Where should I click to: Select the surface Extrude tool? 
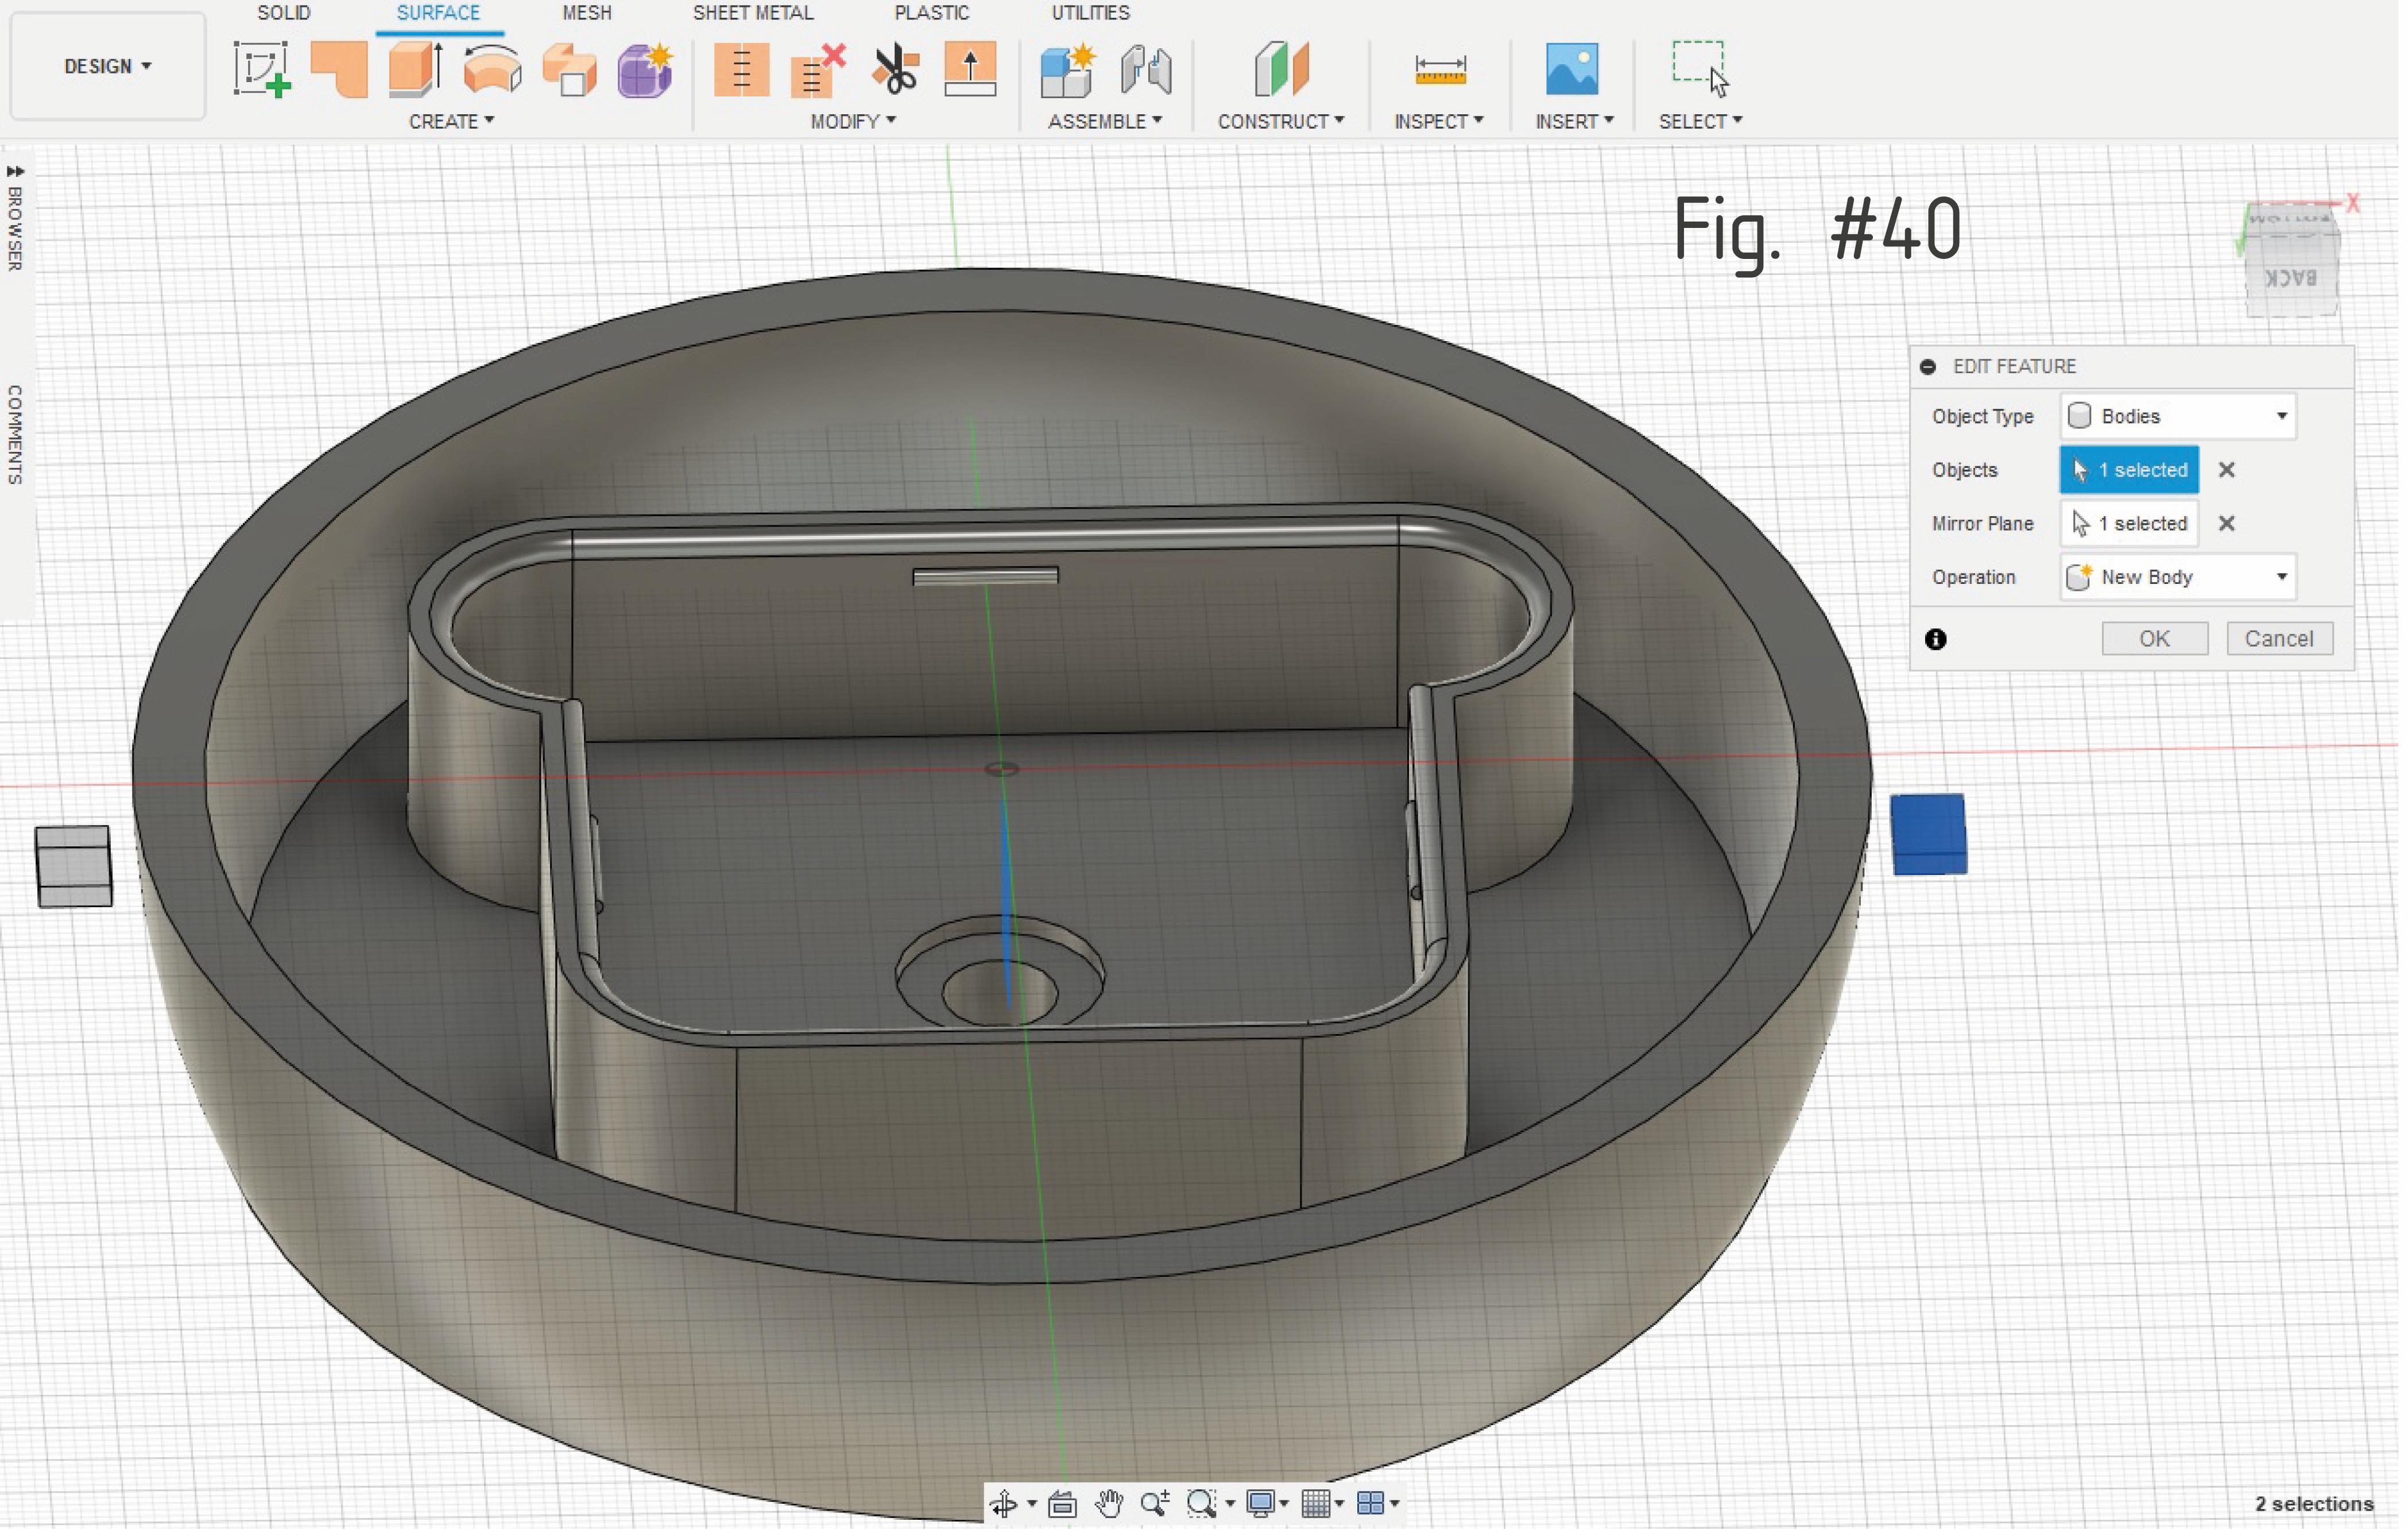pyautogui.click(x=415, y=69)
